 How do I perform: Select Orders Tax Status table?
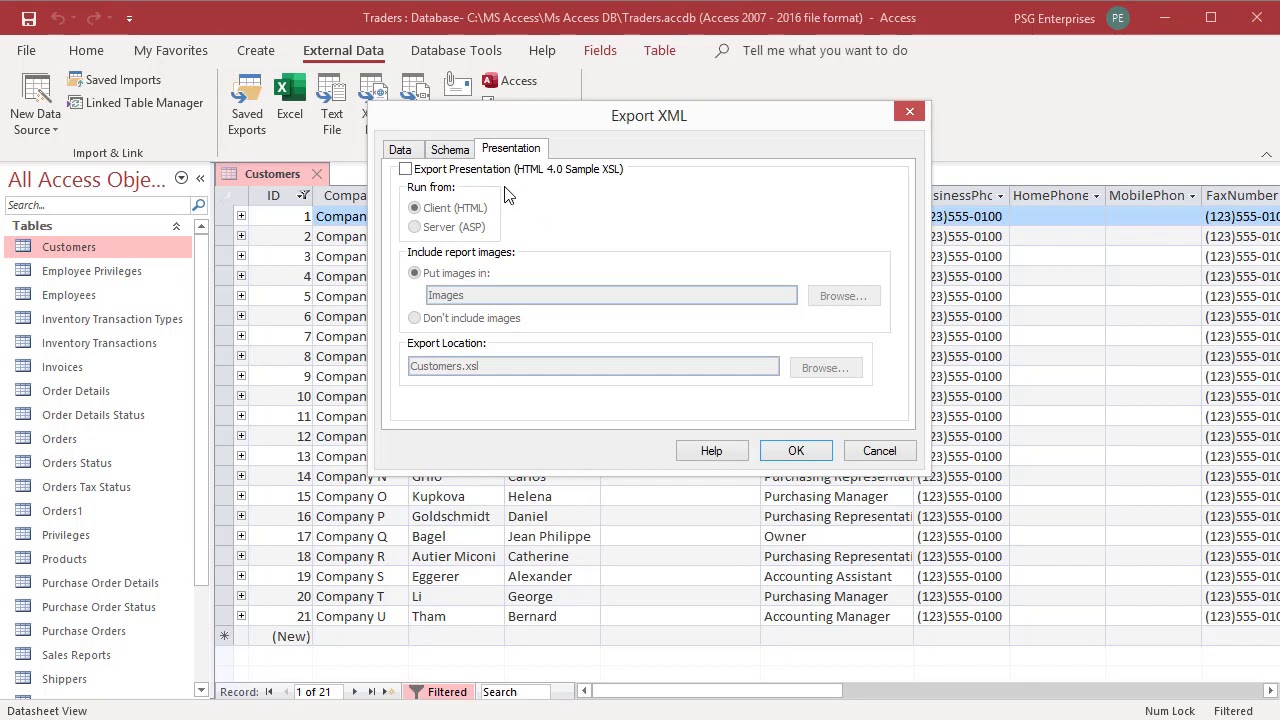click(x=86, y=487)
